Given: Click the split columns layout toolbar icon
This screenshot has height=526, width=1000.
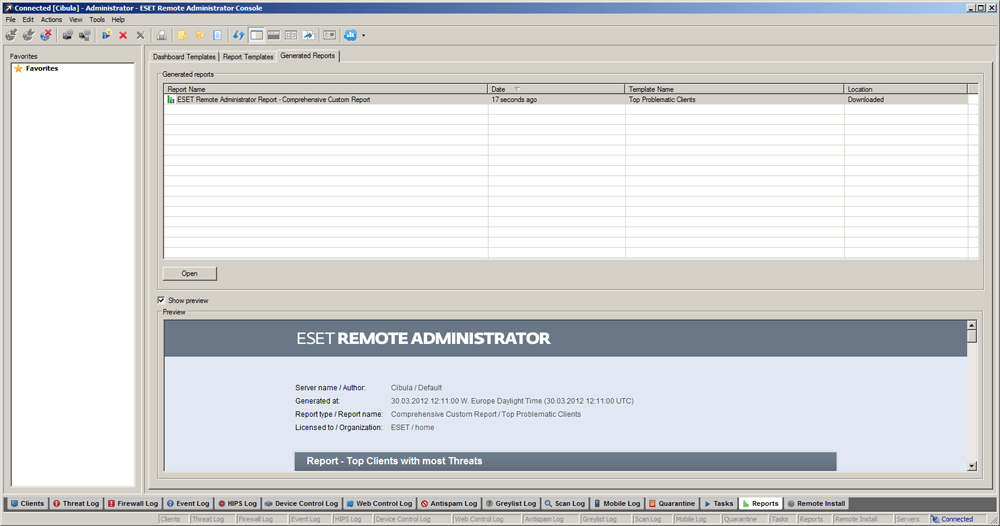Looking at the screenshot, I should [x=291, y=35].
